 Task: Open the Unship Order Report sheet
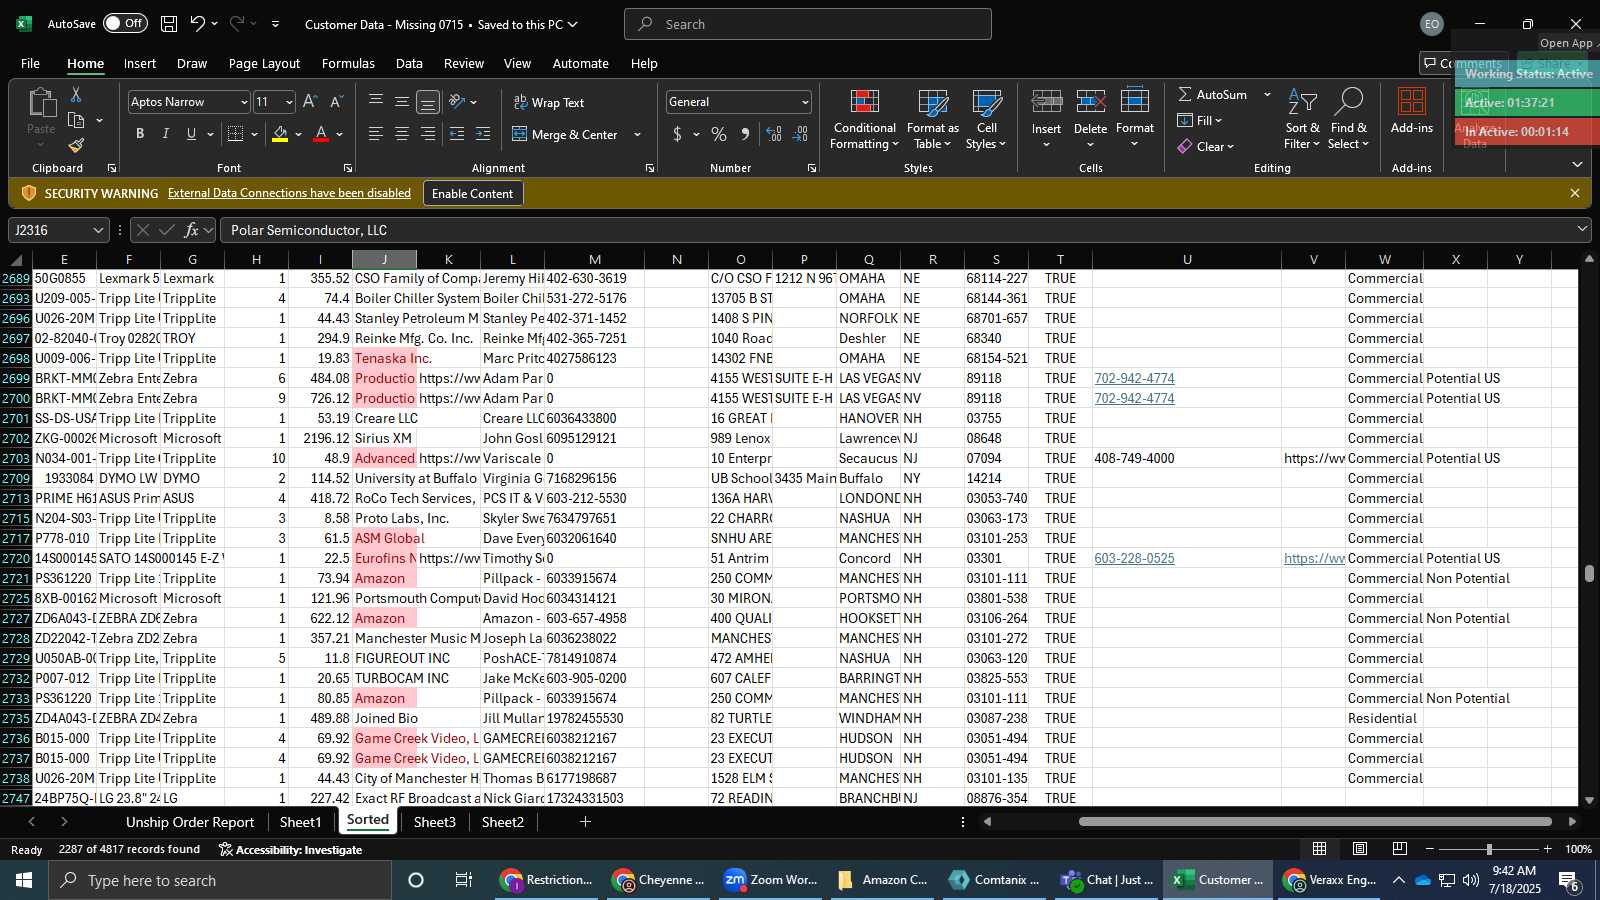point(190,822)
